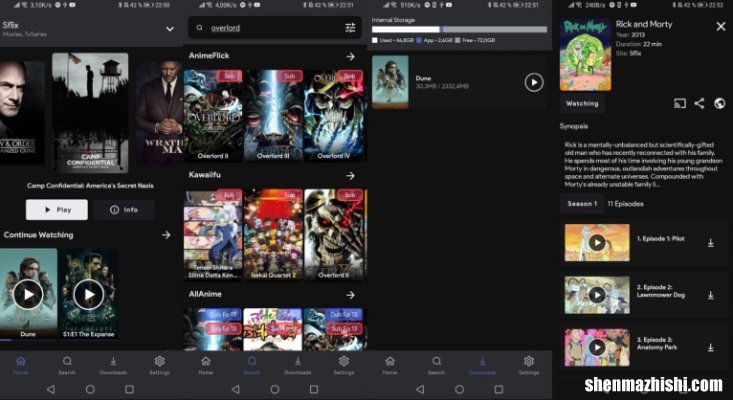This screenshot has height=400, width=733.
Task: Resume S1:E1 The Expanse play icon
Action: coord(88,294)
